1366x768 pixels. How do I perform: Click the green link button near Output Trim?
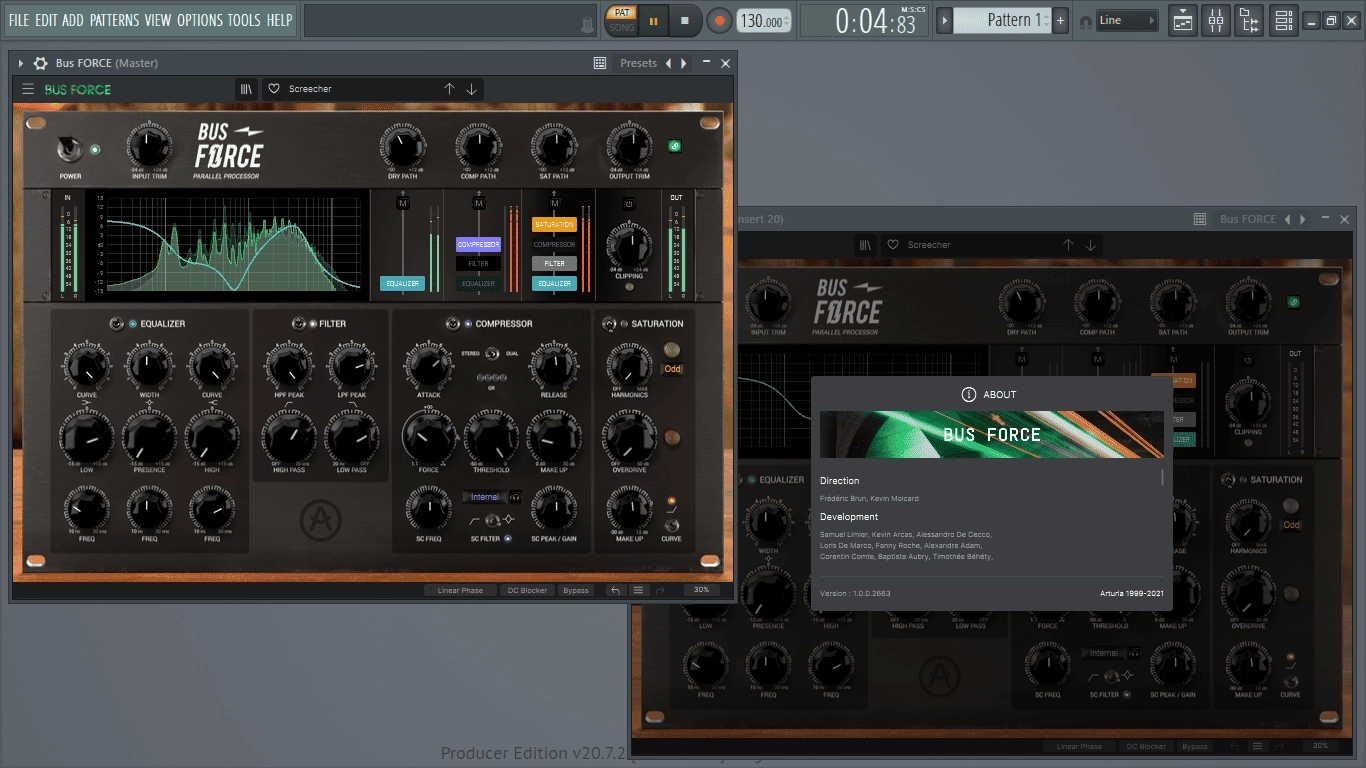point(675,146)
